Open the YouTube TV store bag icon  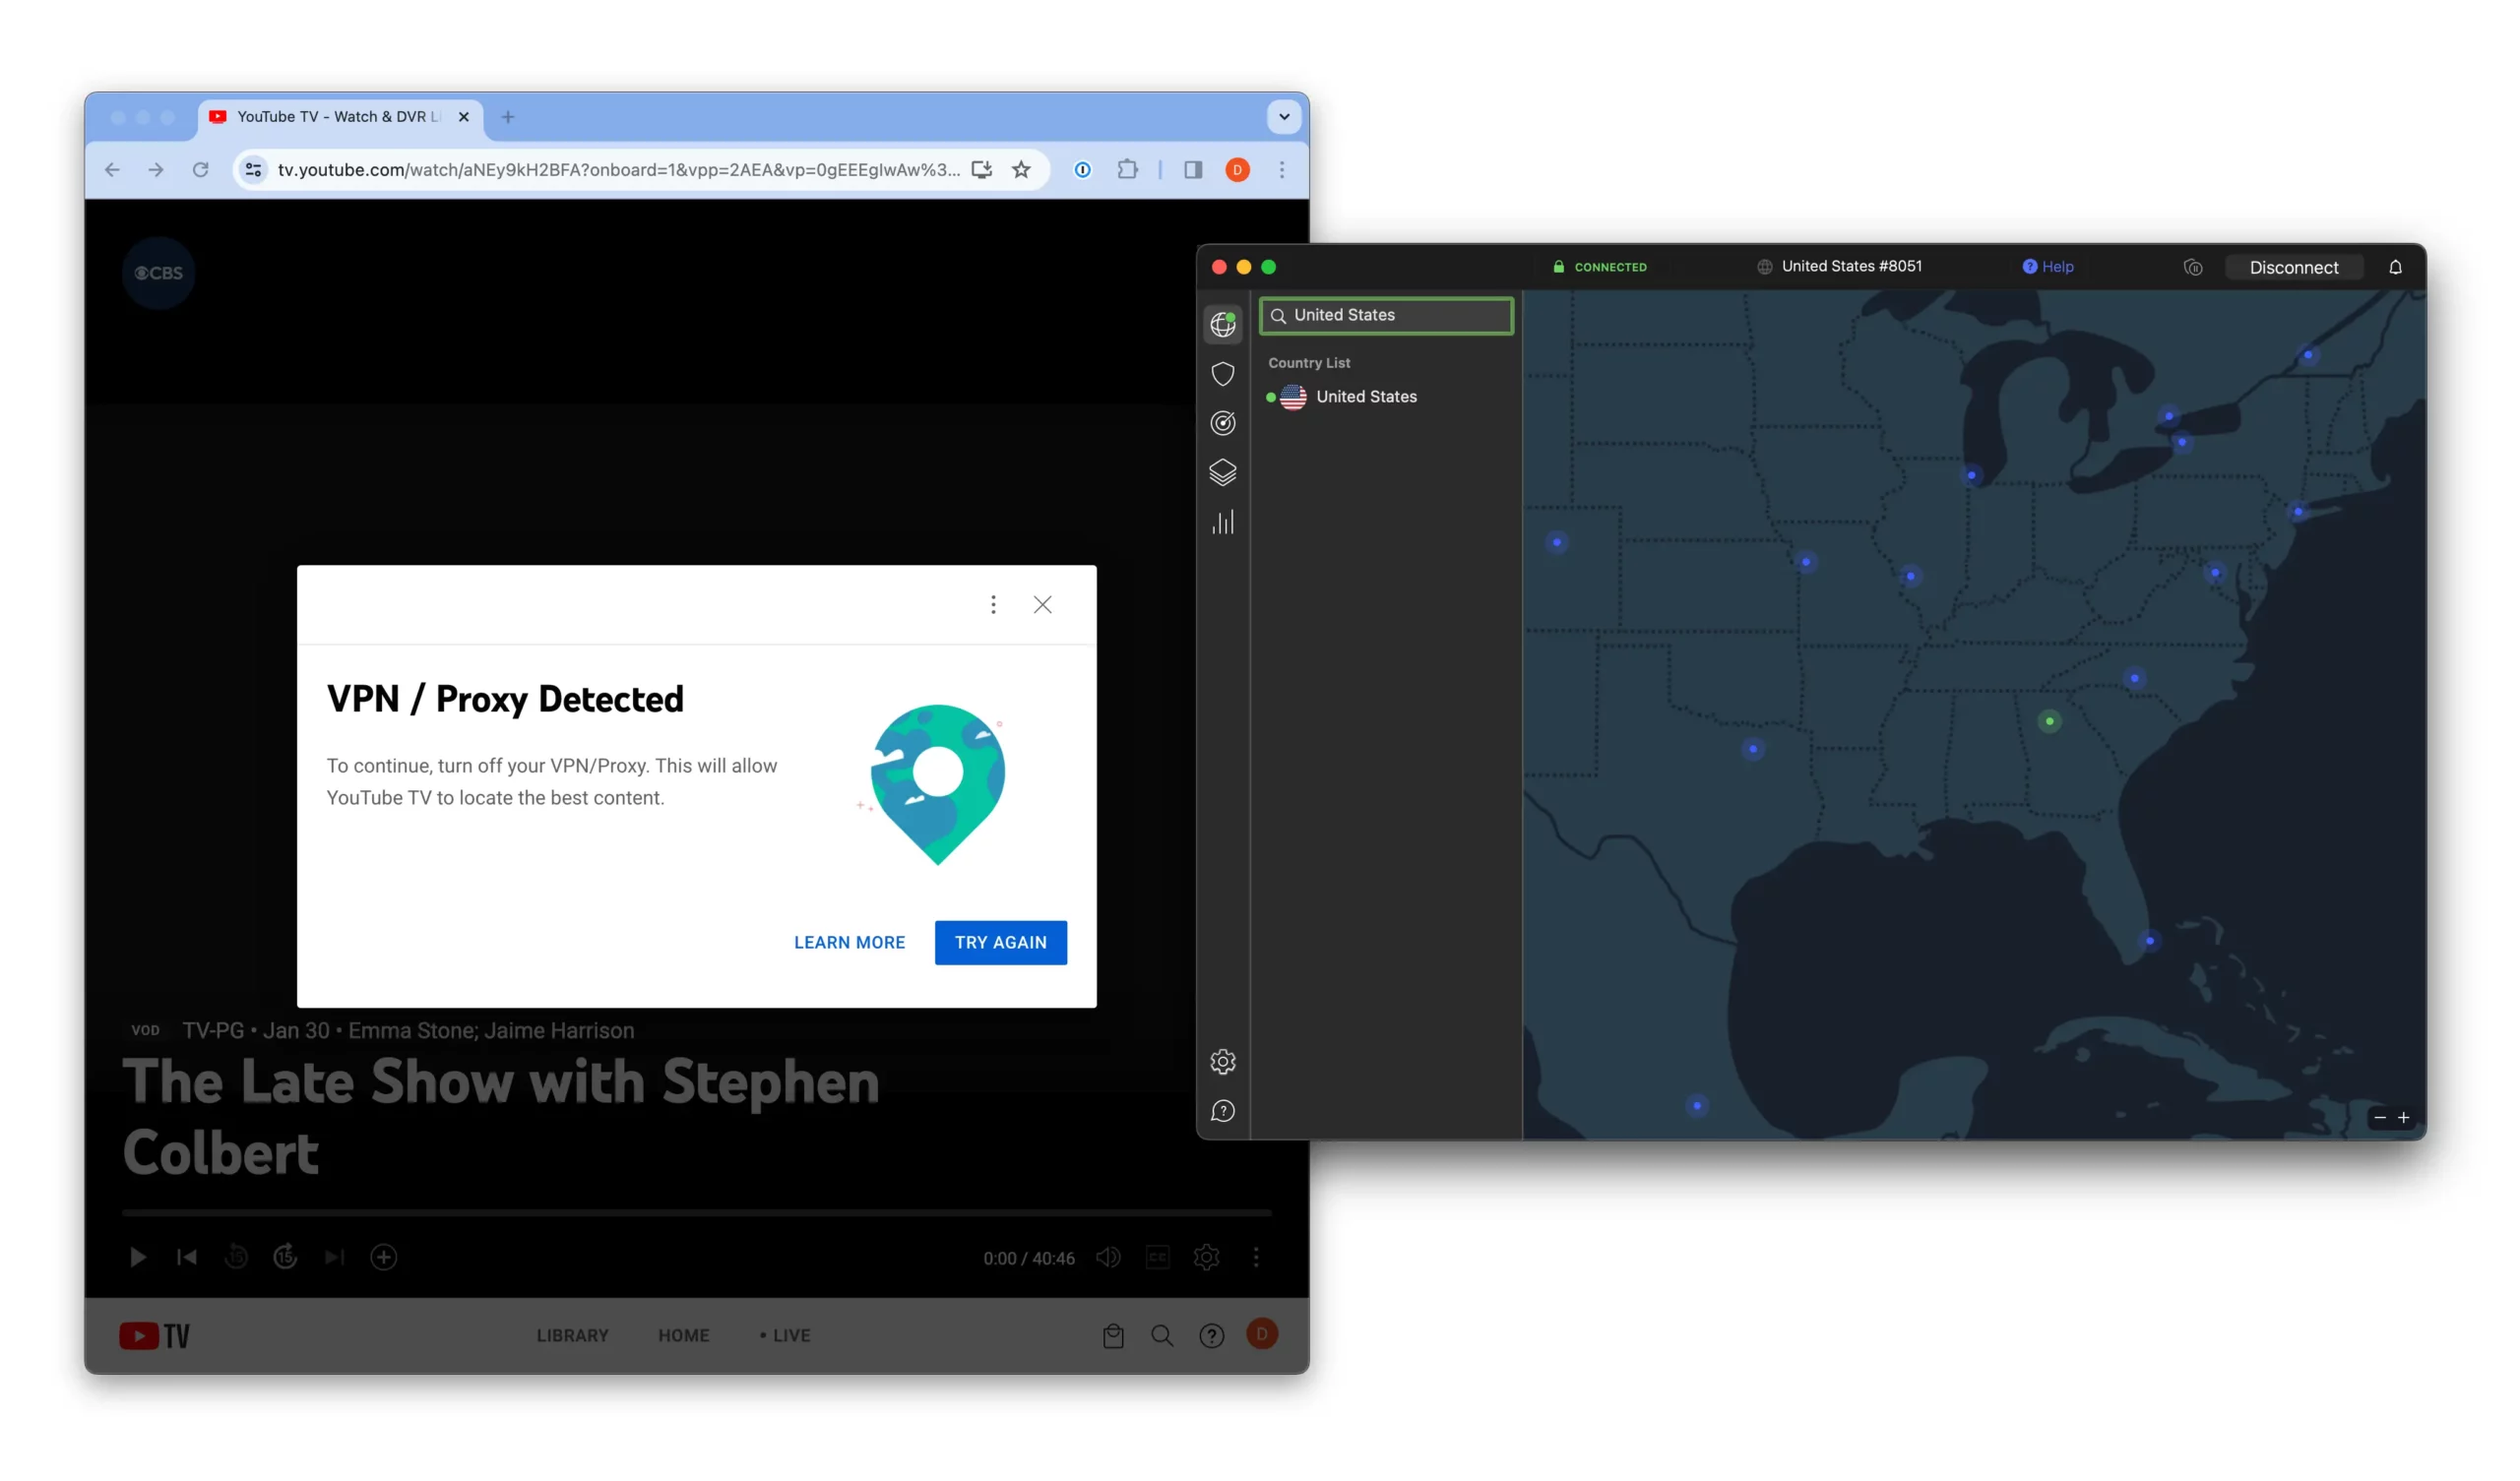tap(1113, 1336)
